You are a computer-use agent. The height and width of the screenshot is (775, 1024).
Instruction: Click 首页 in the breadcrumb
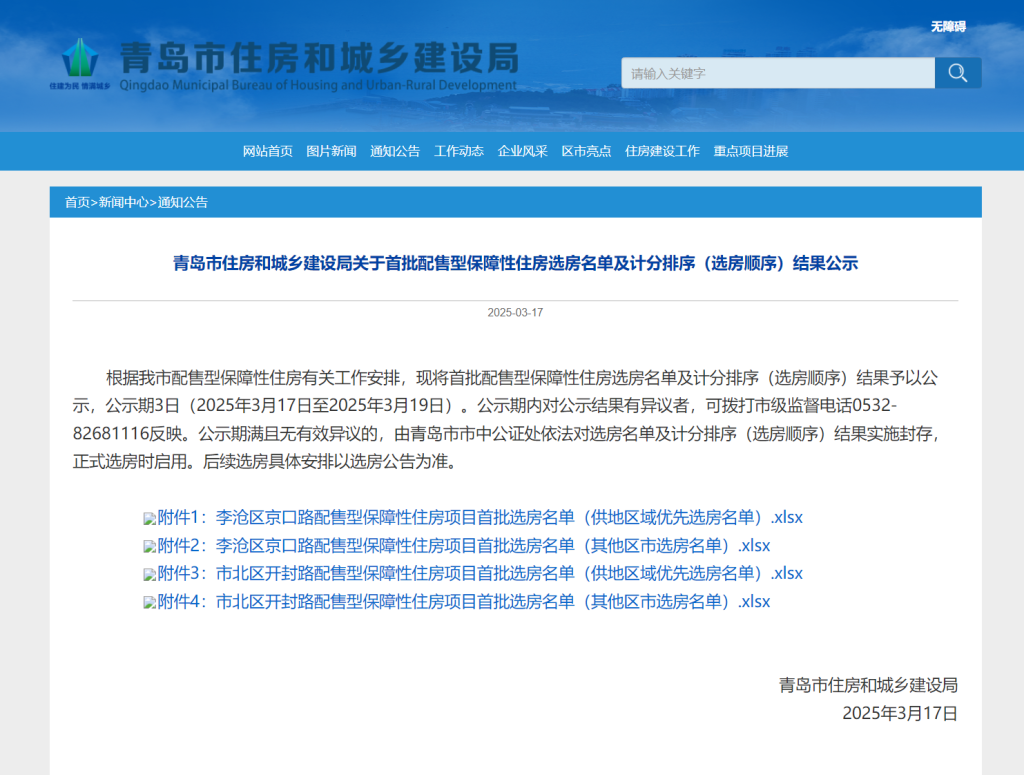77,202
